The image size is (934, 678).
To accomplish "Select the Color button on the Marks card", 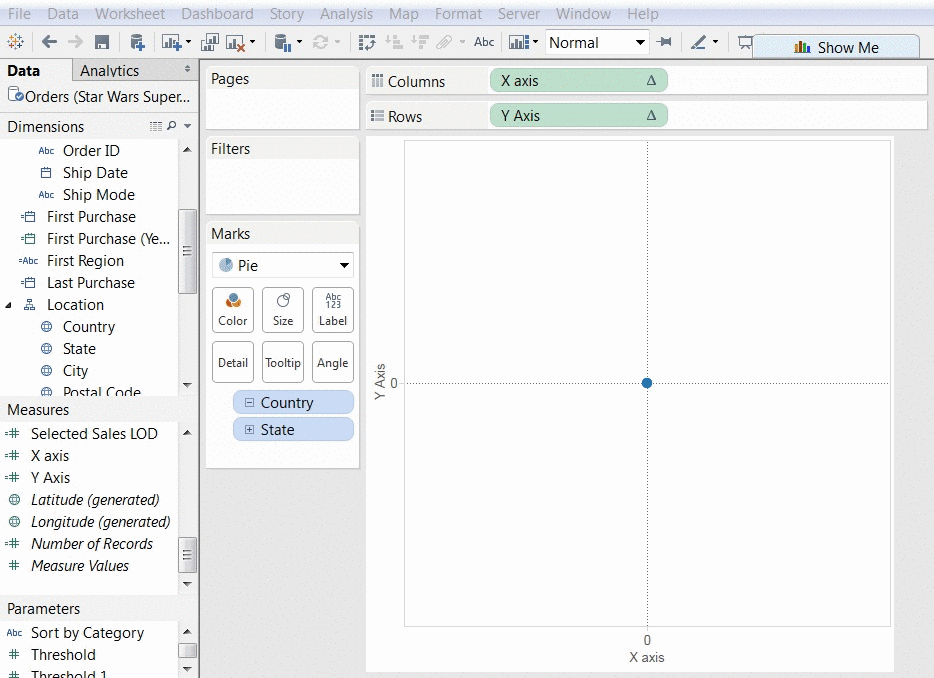I will pyautogui.click(x=232, y=310).
